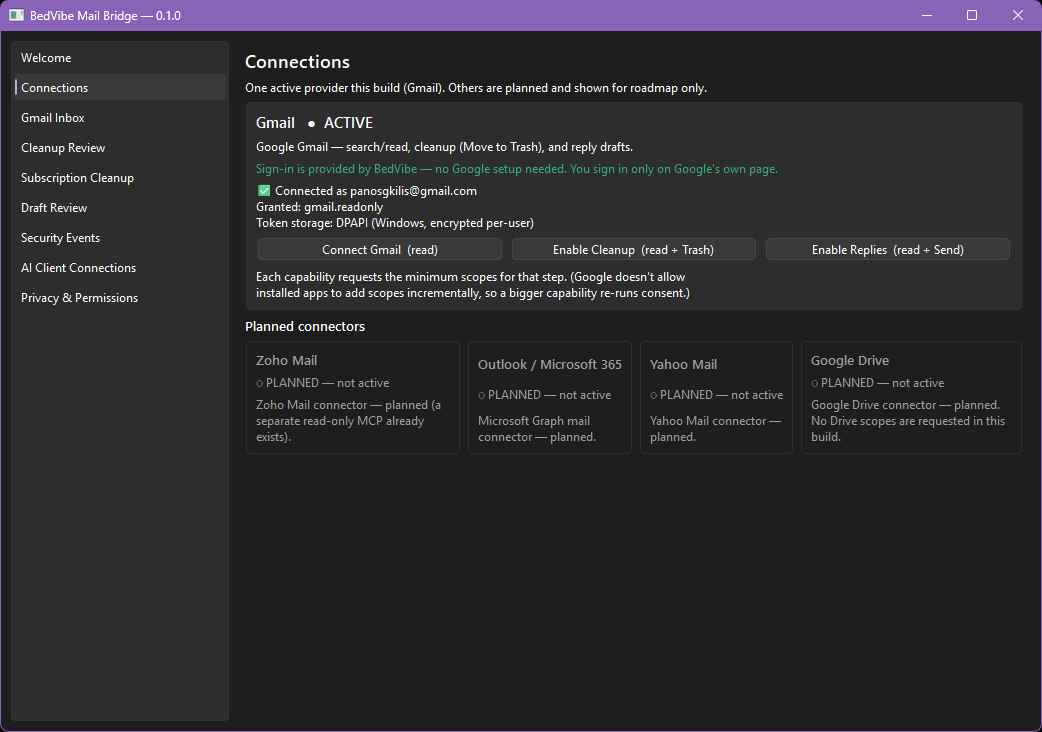This screenshot has width=1042, height=732.
Task: Select the Yahoo Mail connector title
Action: [683, 364]
